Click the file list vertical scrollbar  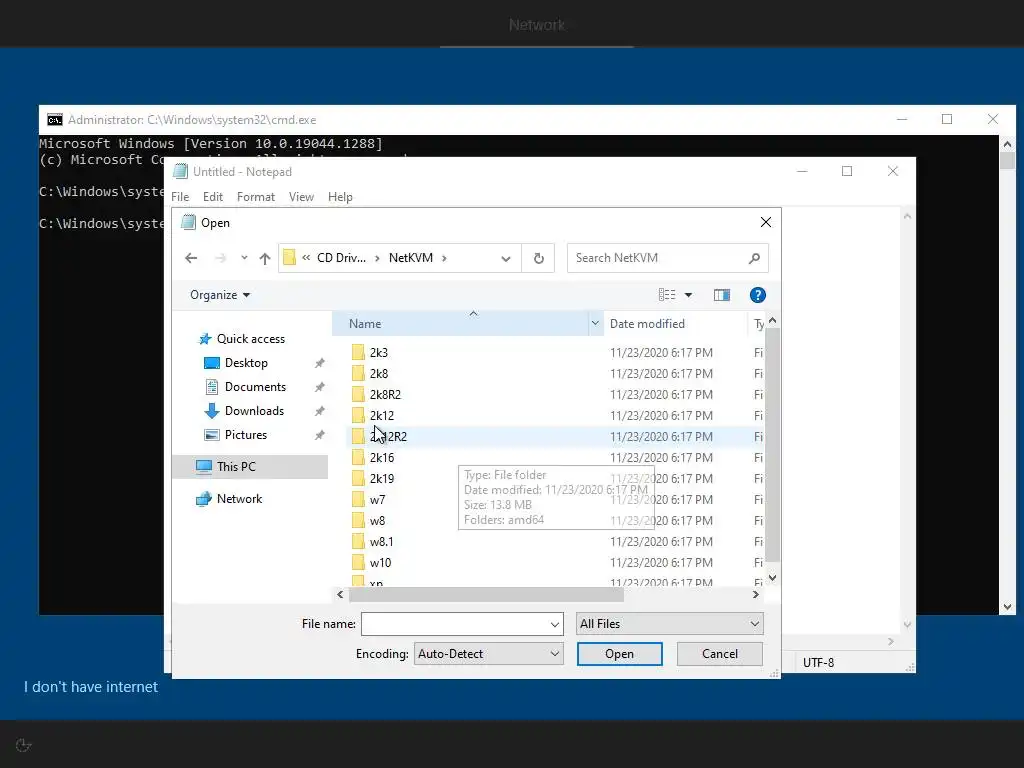pyautogui.click(x=773, y=445)
